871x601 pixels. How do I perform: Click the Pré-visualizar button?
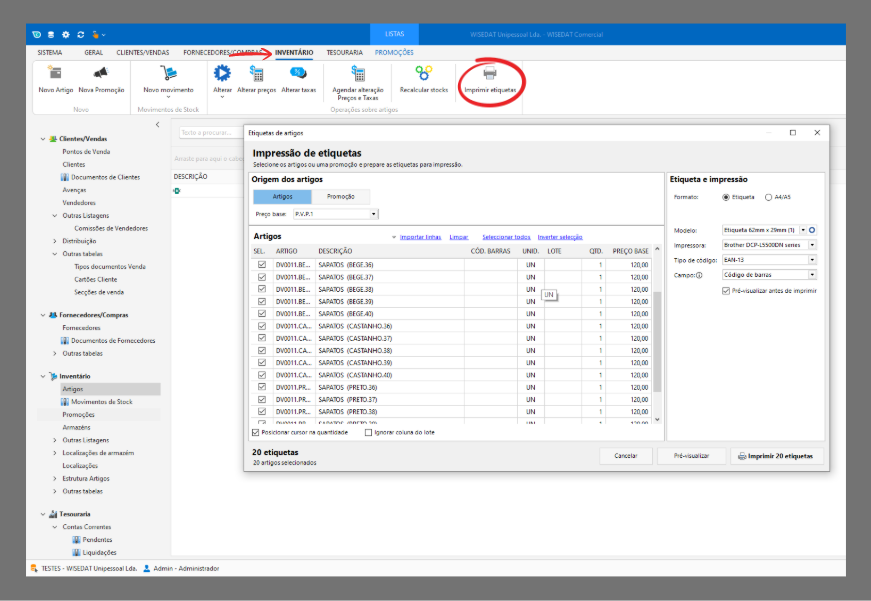(692, 456)
